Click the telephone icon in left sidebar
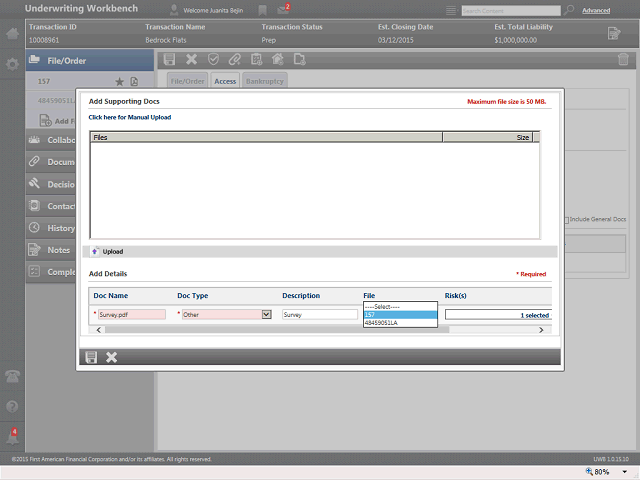Screen dimensions: 640x480 [12, 376]
